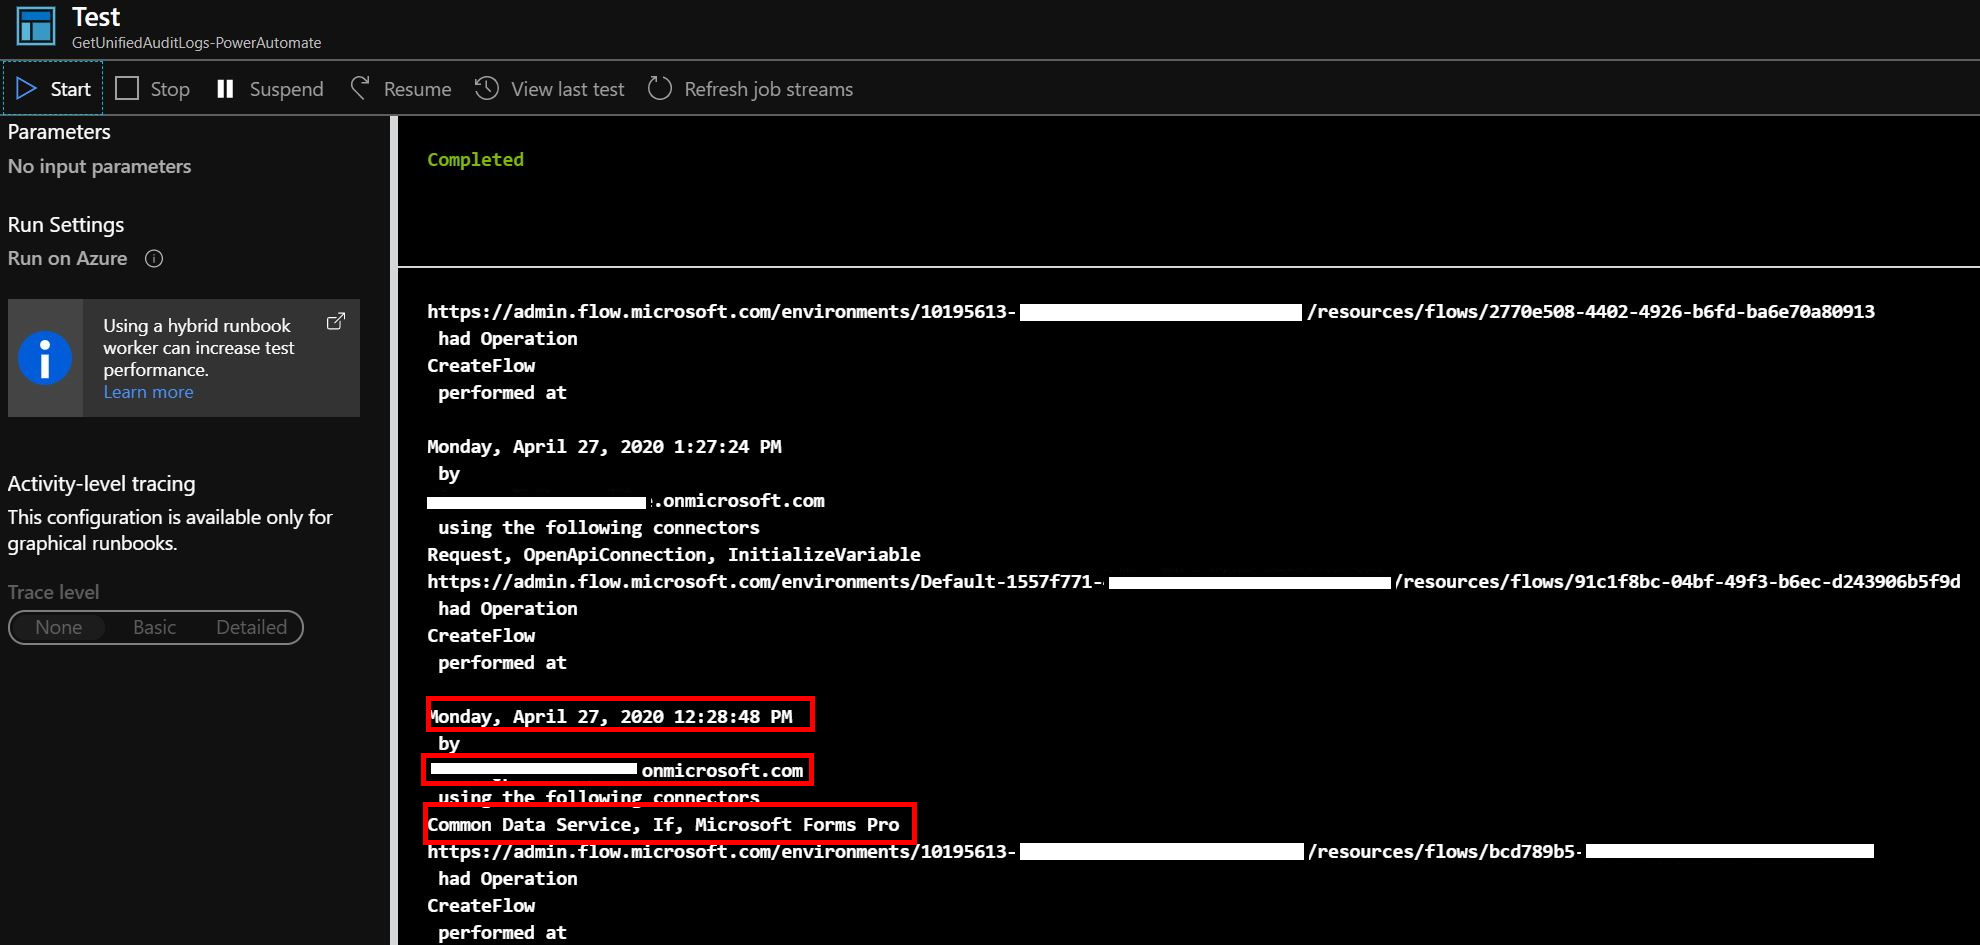Select the 12:28:48 PM timestamp line
The height and width of the screenshot is (945, 1980).
click(610, 716)
